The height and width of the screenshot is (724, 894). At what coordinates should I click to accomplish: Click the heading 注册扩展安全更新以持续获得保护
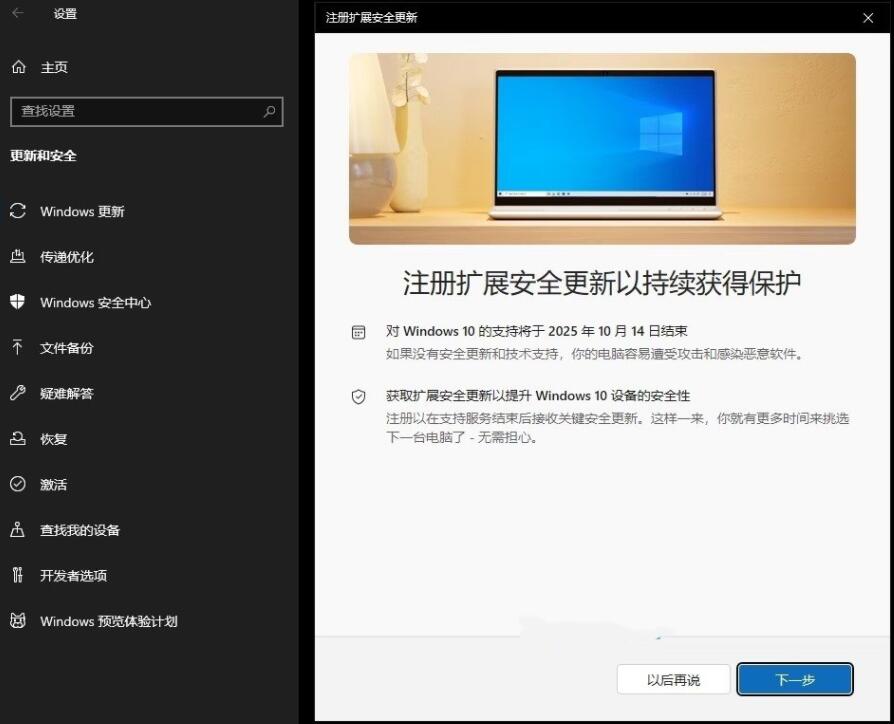pyautogui.click(x=602, y=283)
